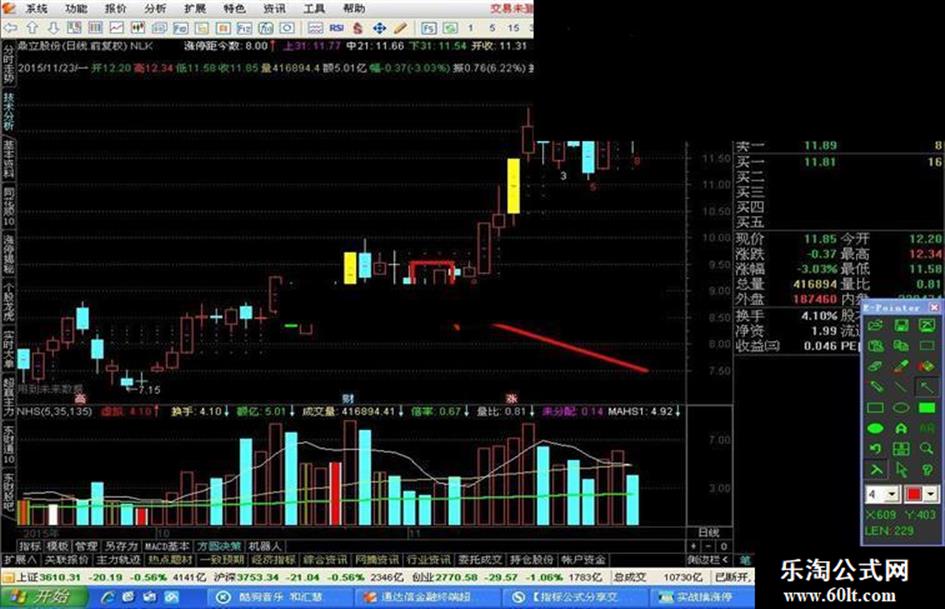This screenshot has height=609, width=945.
Task: Click the pencil drawing tool in toolbar
Action: [x=400, y=28]
